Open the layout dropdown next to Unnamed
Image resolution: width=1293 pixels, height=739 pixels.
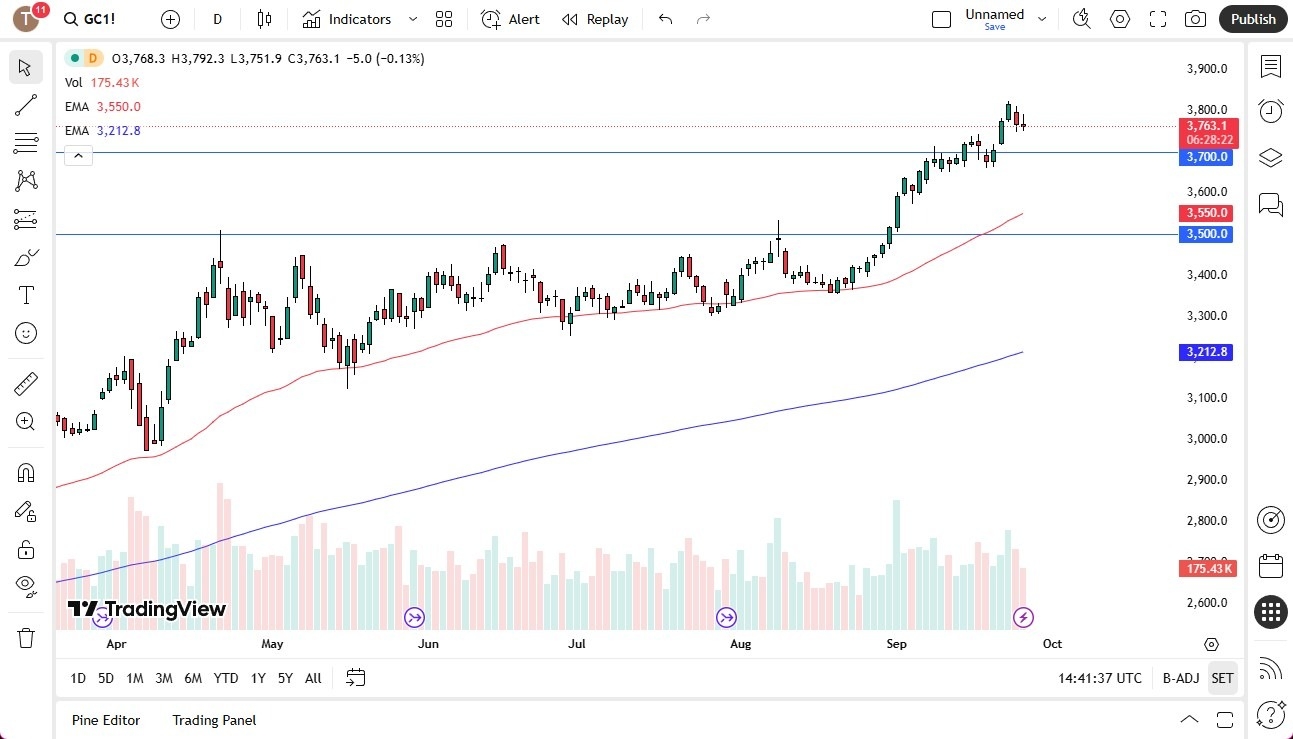click(1042, 19)
